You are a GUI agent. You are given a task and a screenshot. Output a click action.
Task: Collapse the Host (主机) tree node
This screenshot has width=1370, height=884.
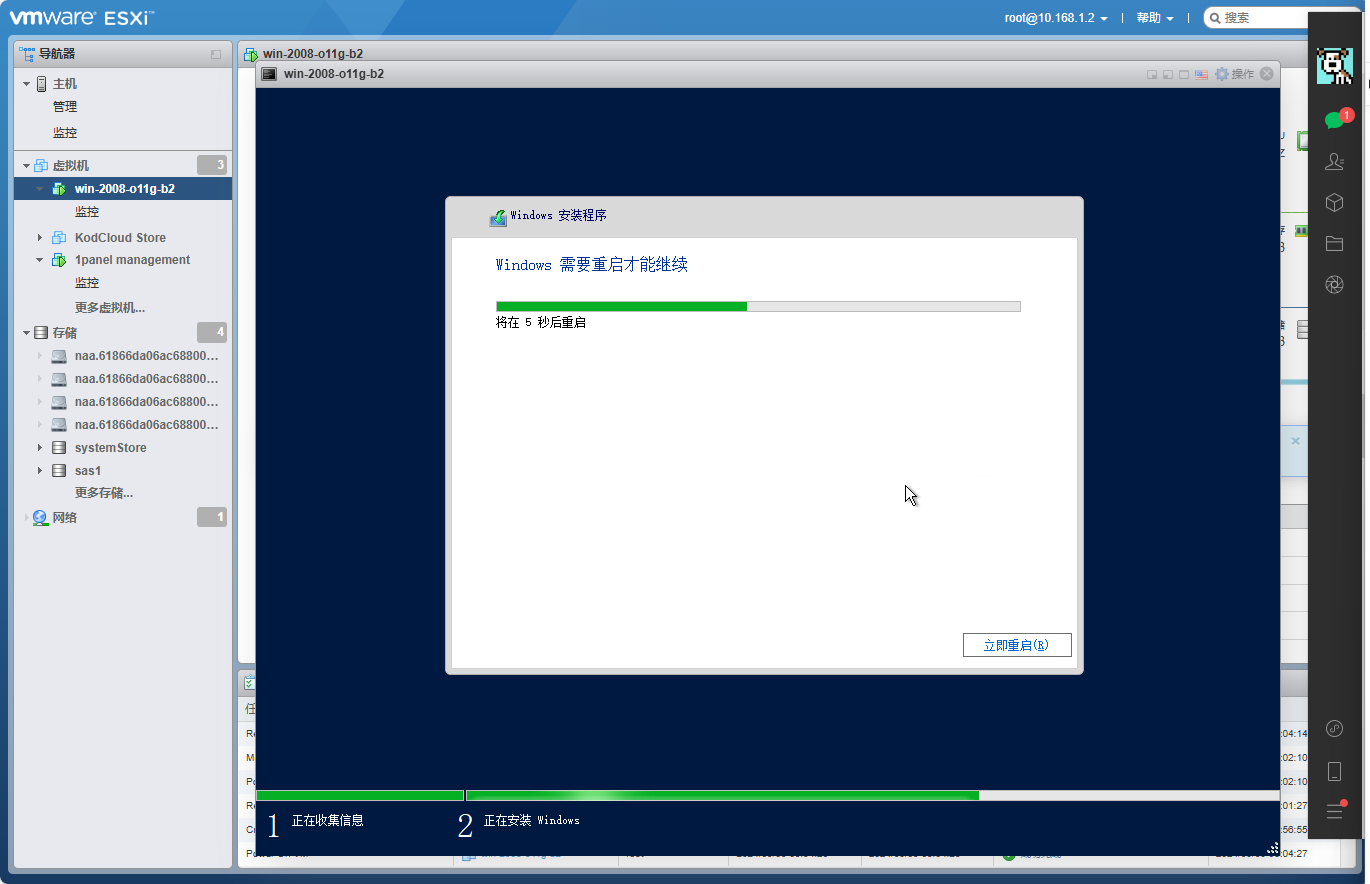coord(27,84)
